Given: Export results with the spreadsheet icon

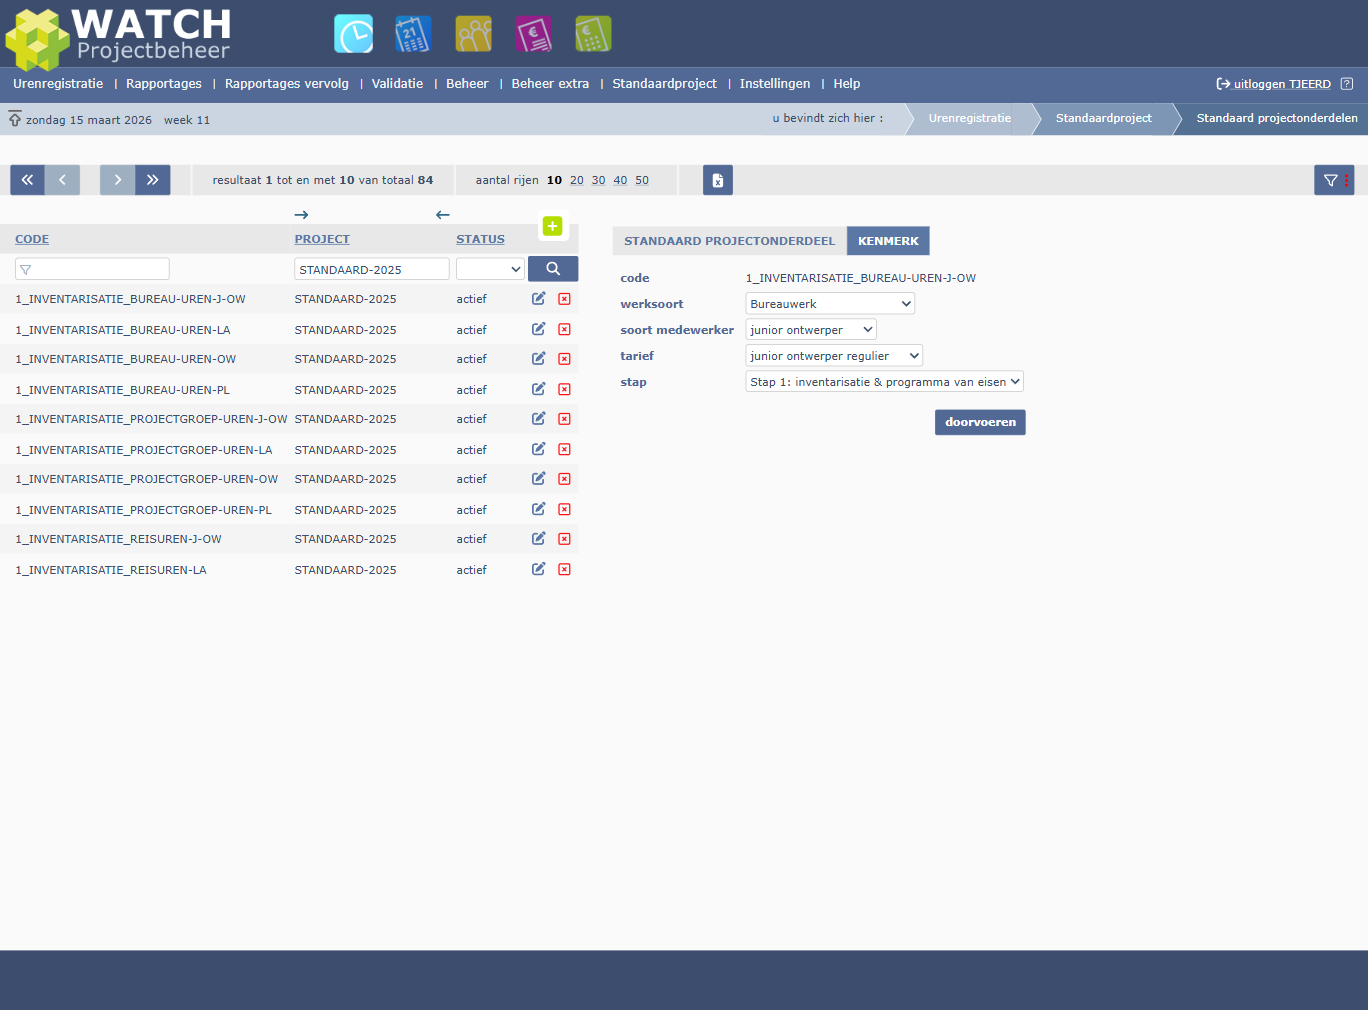Looking at the screenshot, I should pyautogui.click(x=717, y=180).
